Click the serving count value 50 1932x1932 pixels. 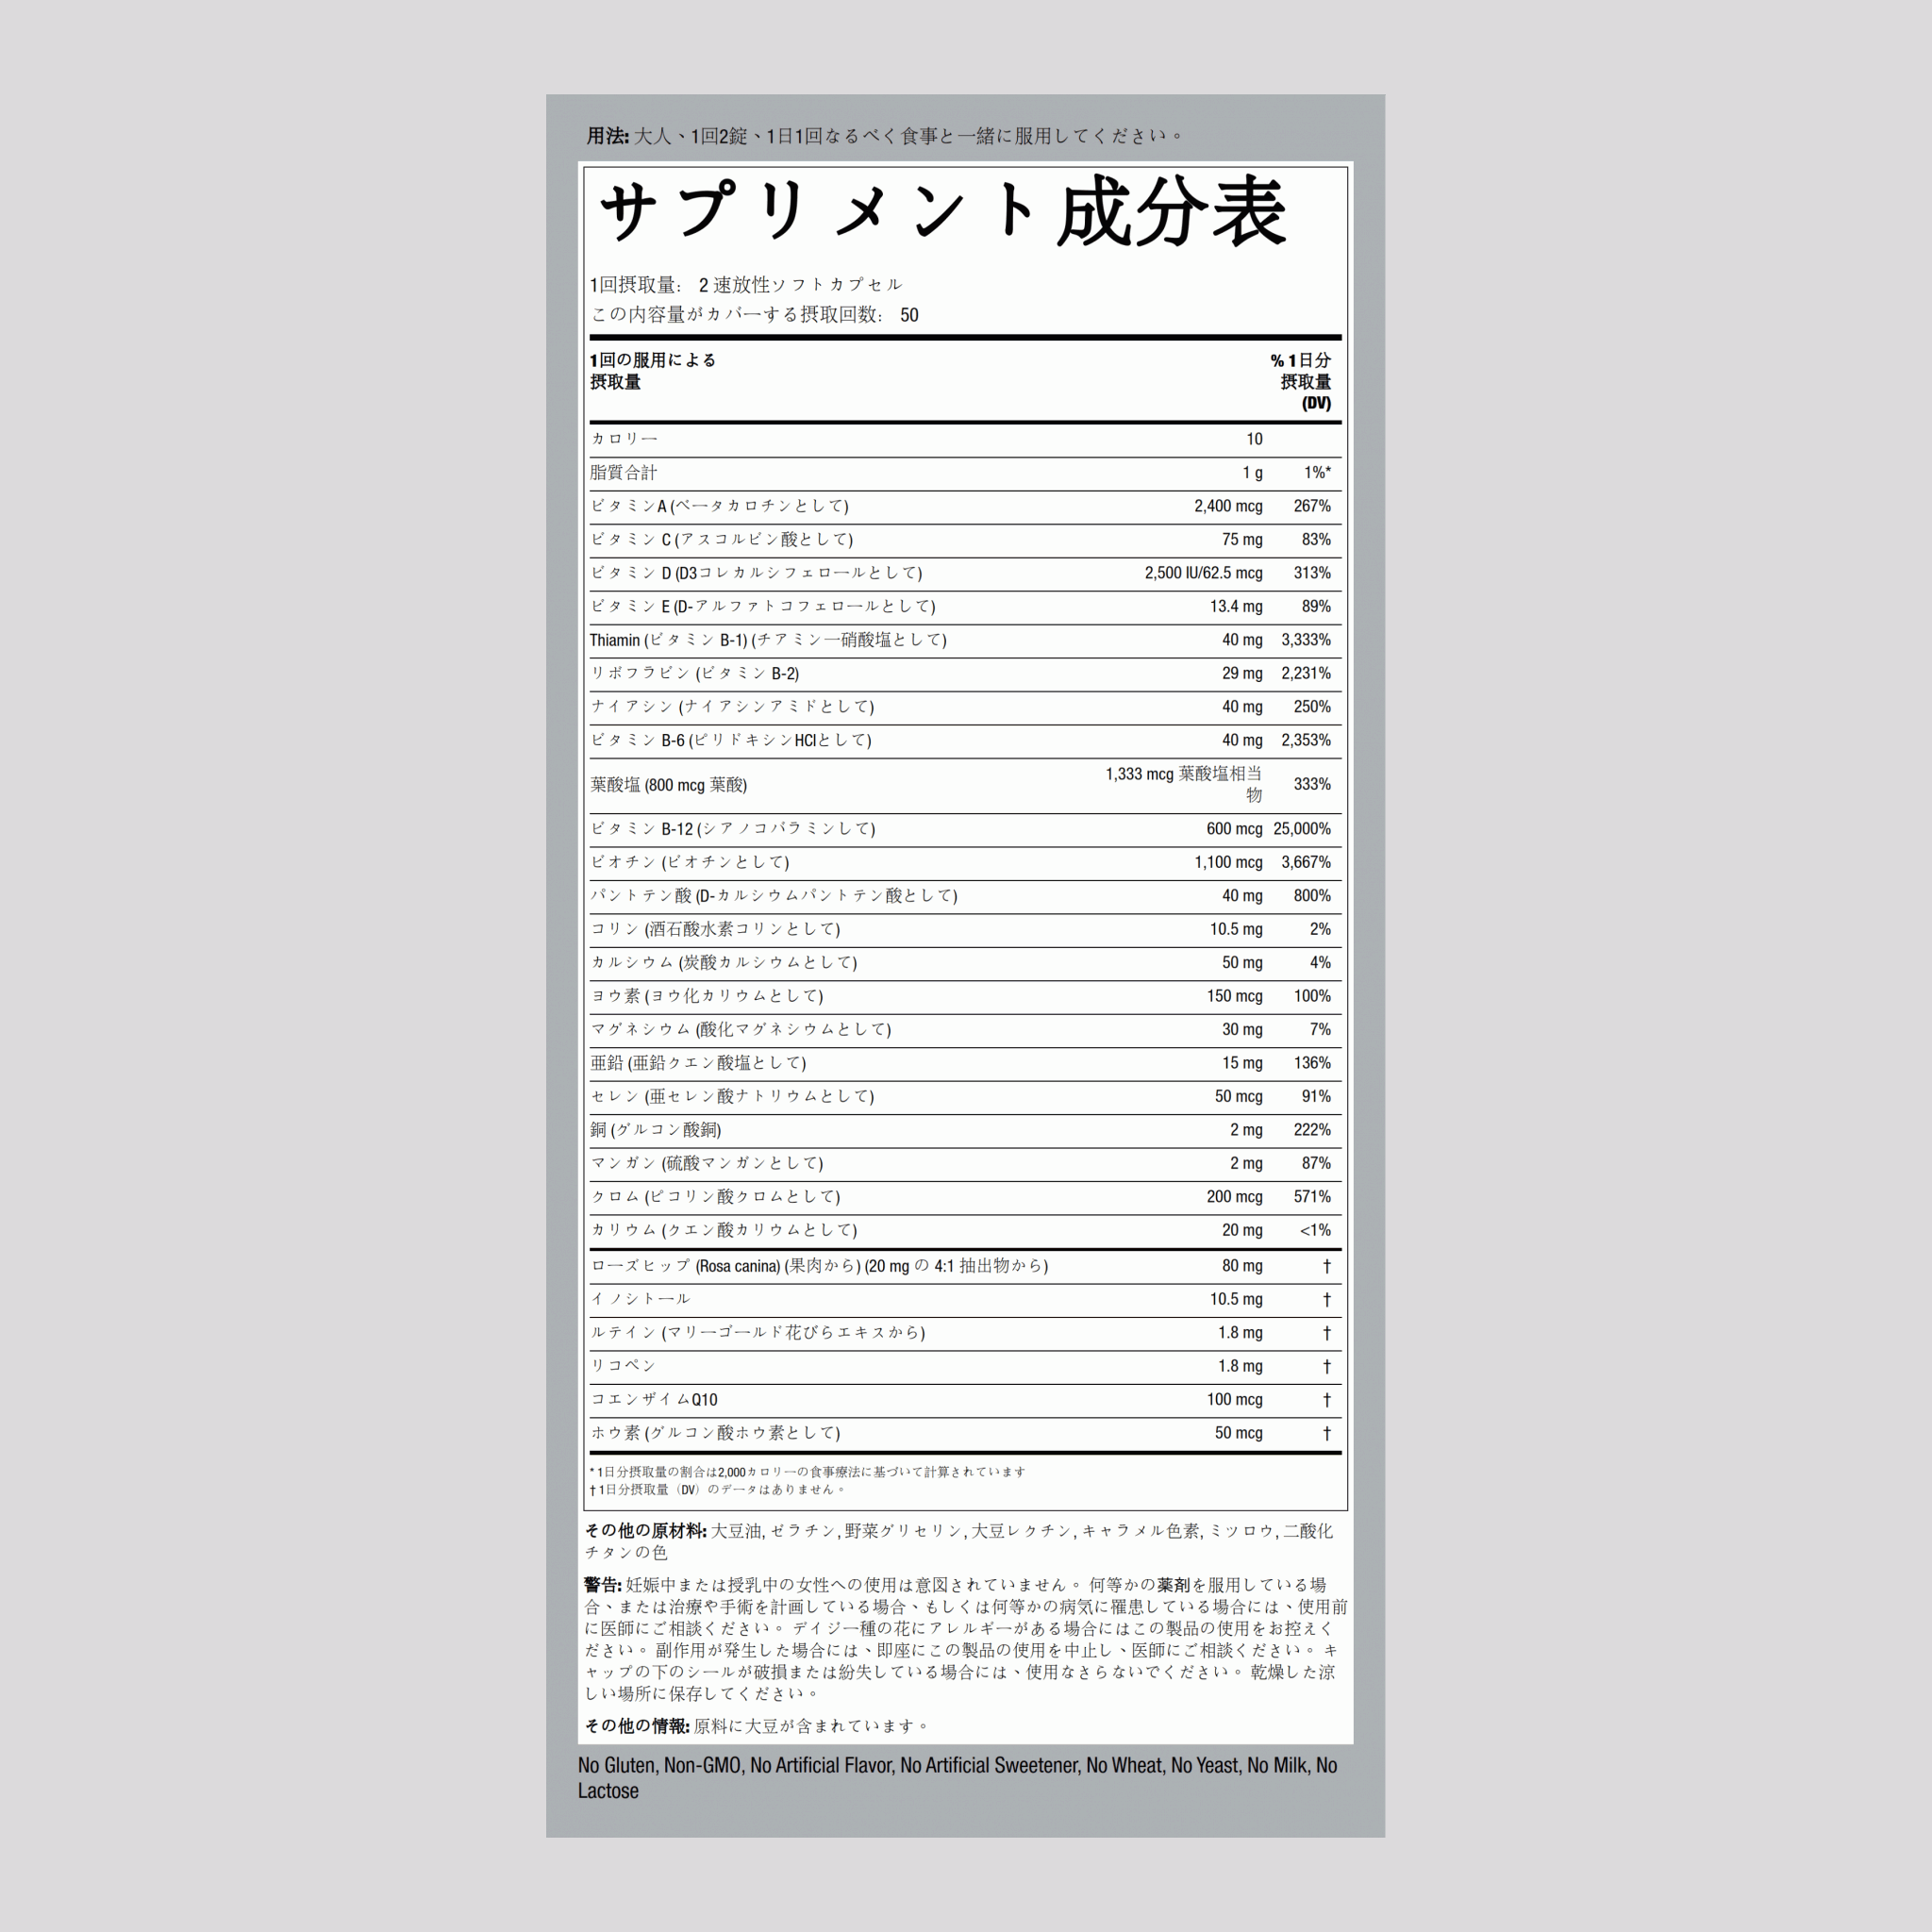[909, 315]
